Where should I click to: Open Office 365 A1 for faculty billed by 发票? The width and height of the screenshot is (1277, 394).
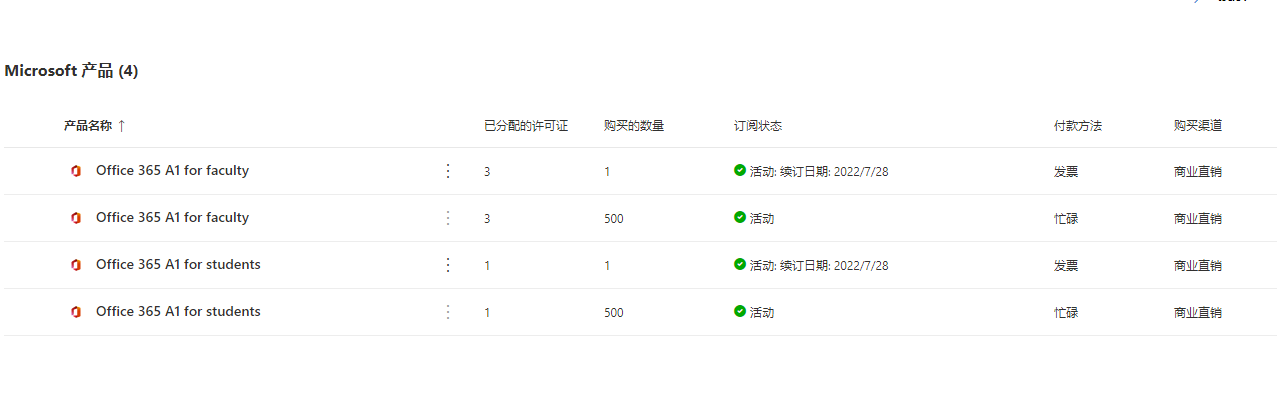(172, 170)
